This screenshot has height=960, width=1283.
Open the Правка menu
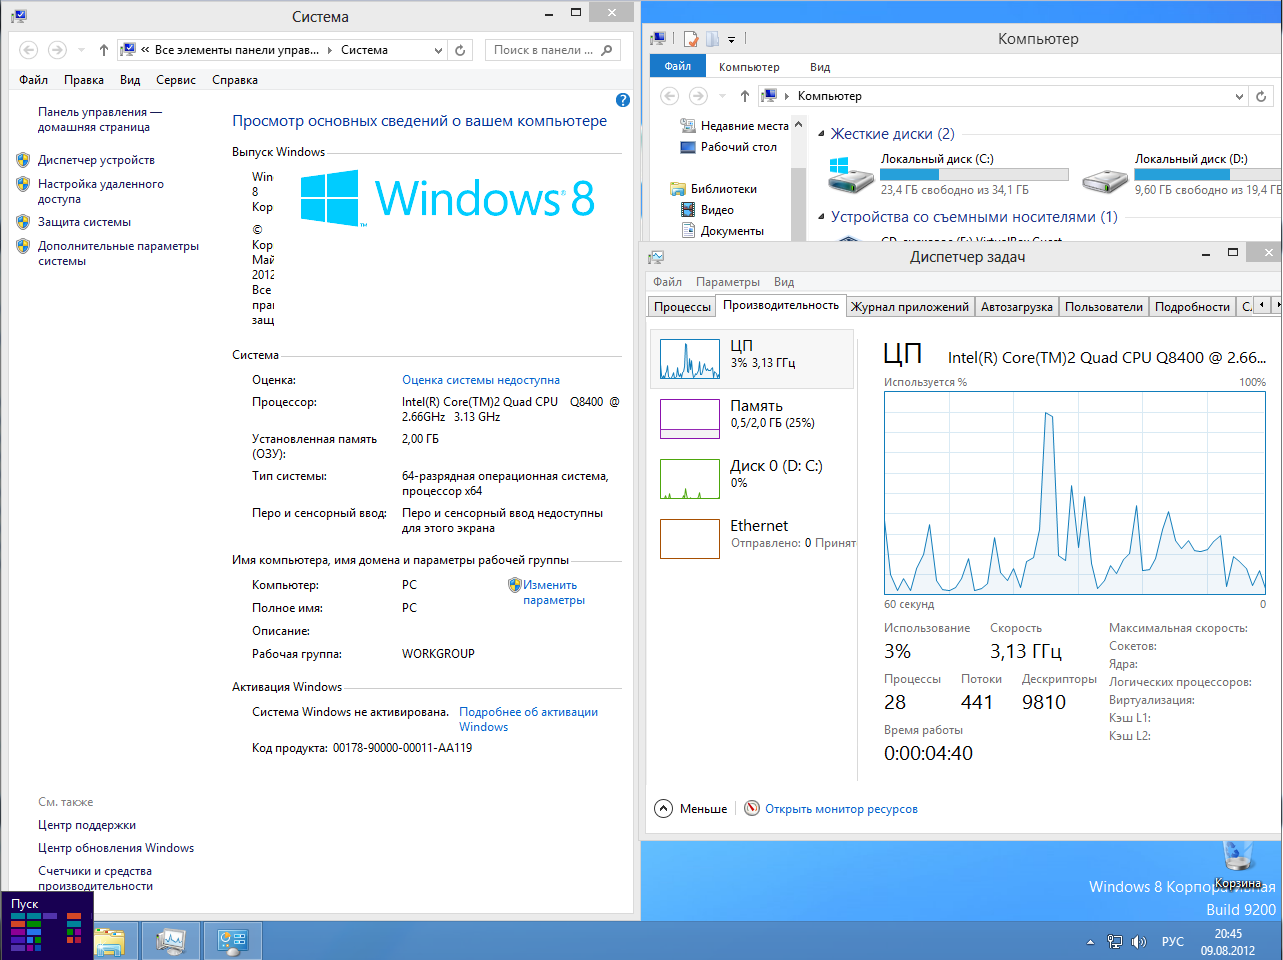[x=84, y=80]
